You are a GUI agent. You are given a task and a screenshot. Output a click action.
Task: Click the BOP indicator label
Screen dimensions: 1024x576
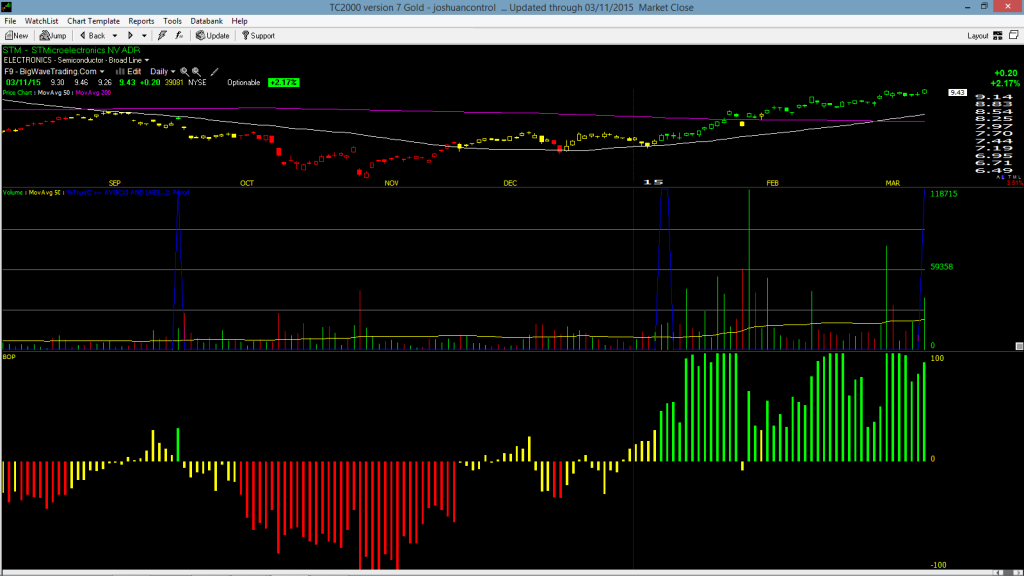click(x=9, y=357)
